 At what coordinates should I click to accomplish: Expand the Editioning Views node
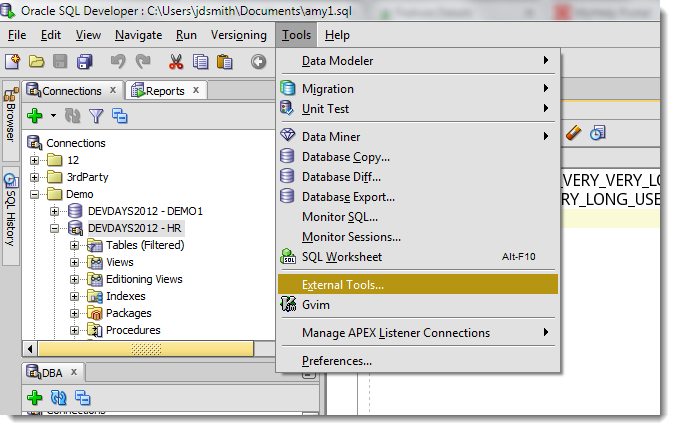click(74, 280)
